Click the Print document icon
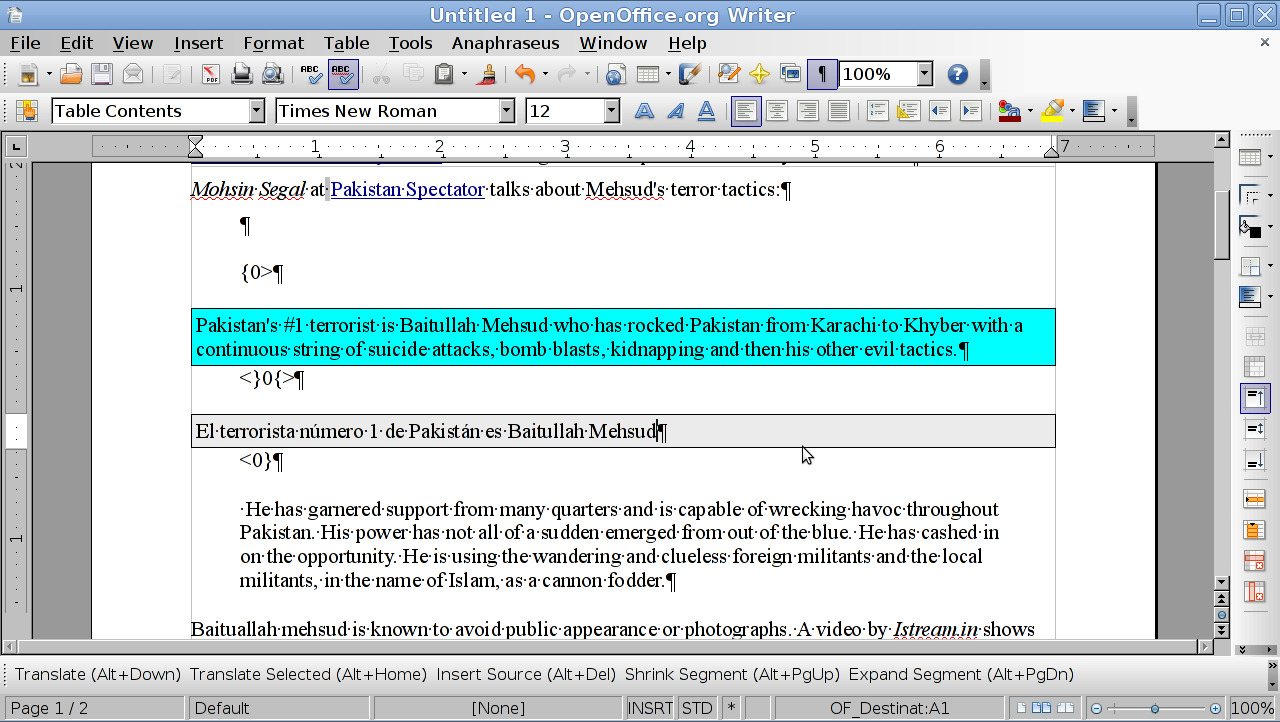1280x722 pixels. tap(241, 74)
